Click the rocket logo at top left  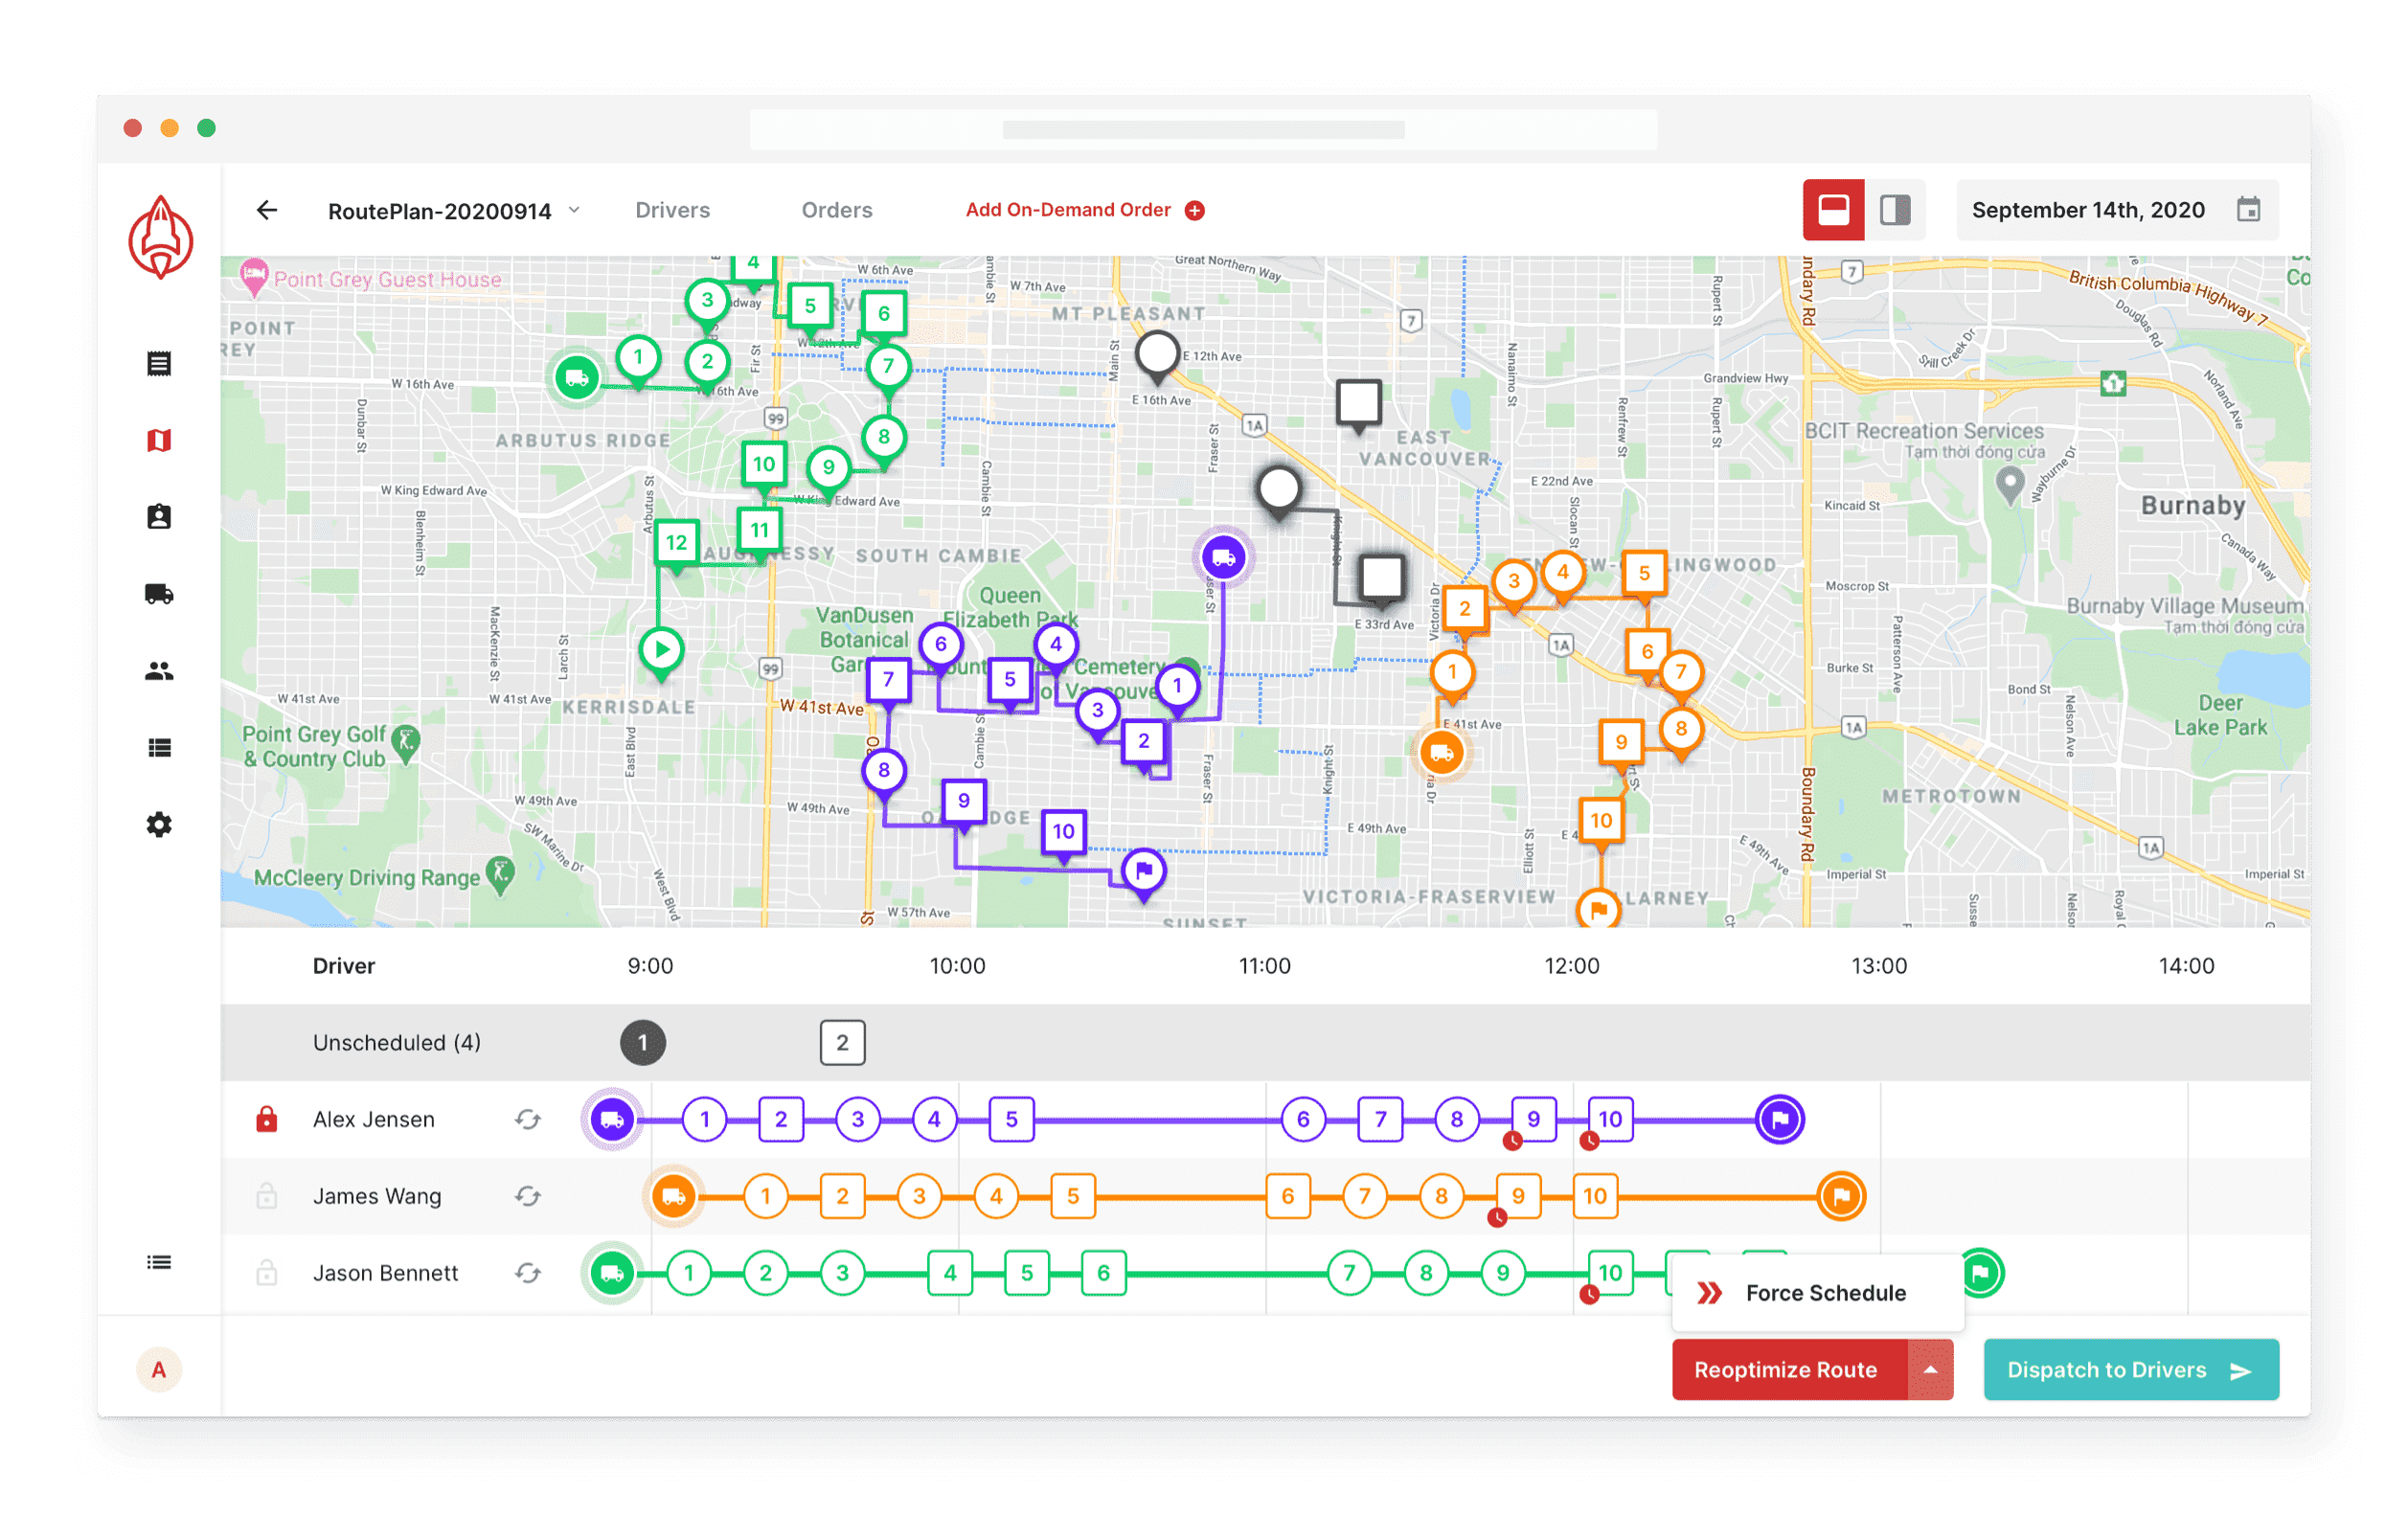(160, 238)
